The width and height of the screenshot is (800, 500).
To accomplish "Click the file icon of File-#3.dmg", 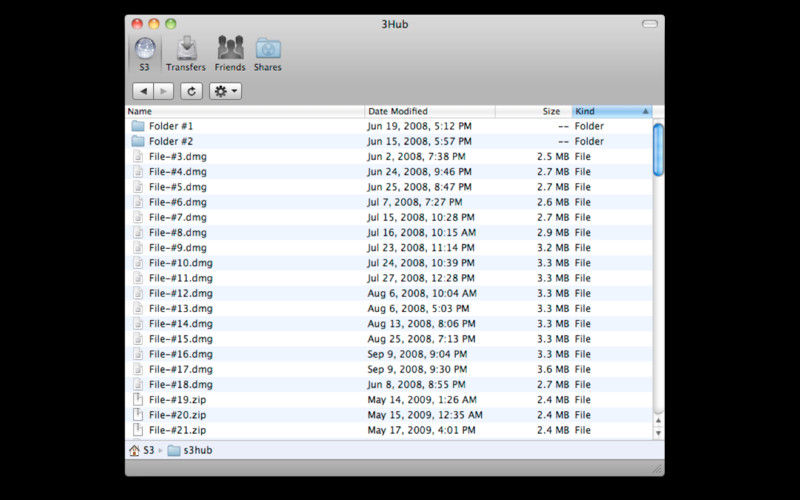I will pyautogui.click(x=138, y=156).
